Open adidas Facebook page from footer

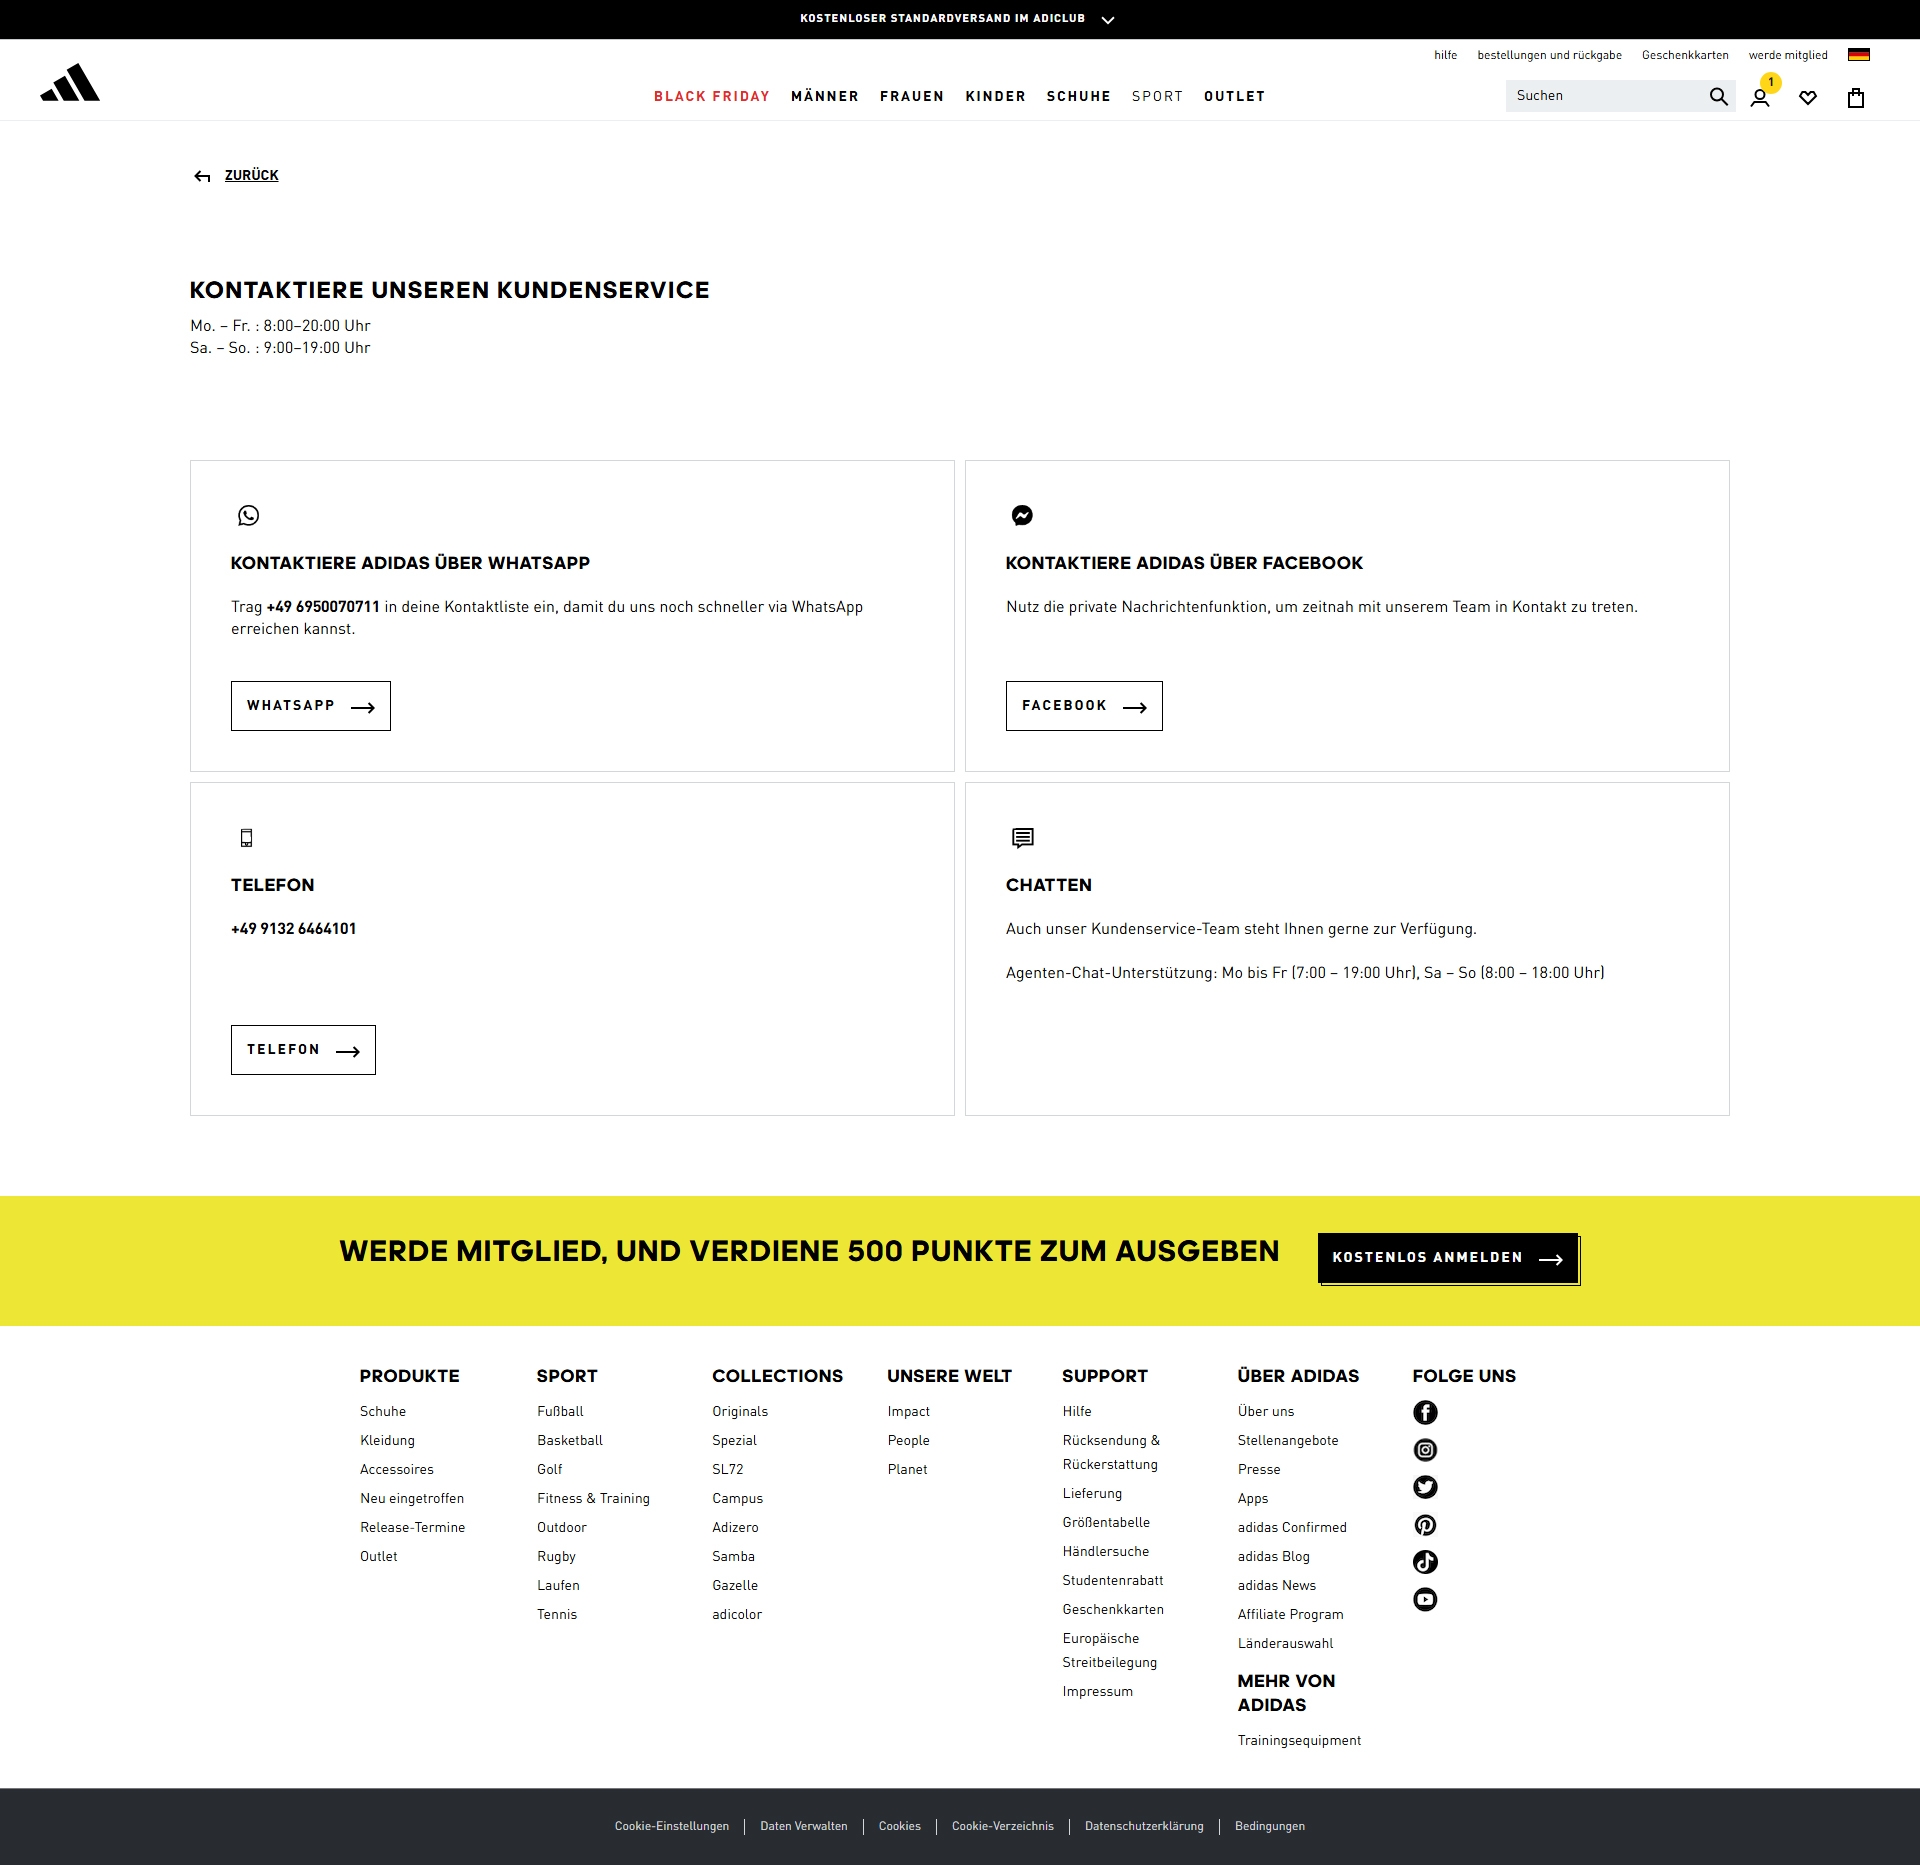click(x=1425, y=1412)
